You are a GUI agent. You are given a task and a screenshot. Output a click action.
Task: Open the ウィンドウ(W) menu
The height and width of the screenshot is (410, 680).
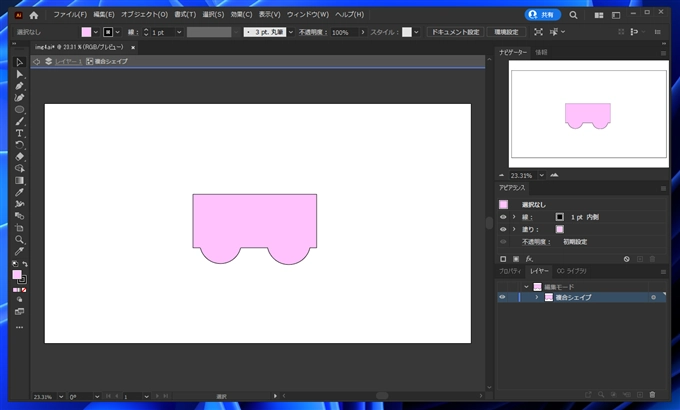[x=307, y=15]
